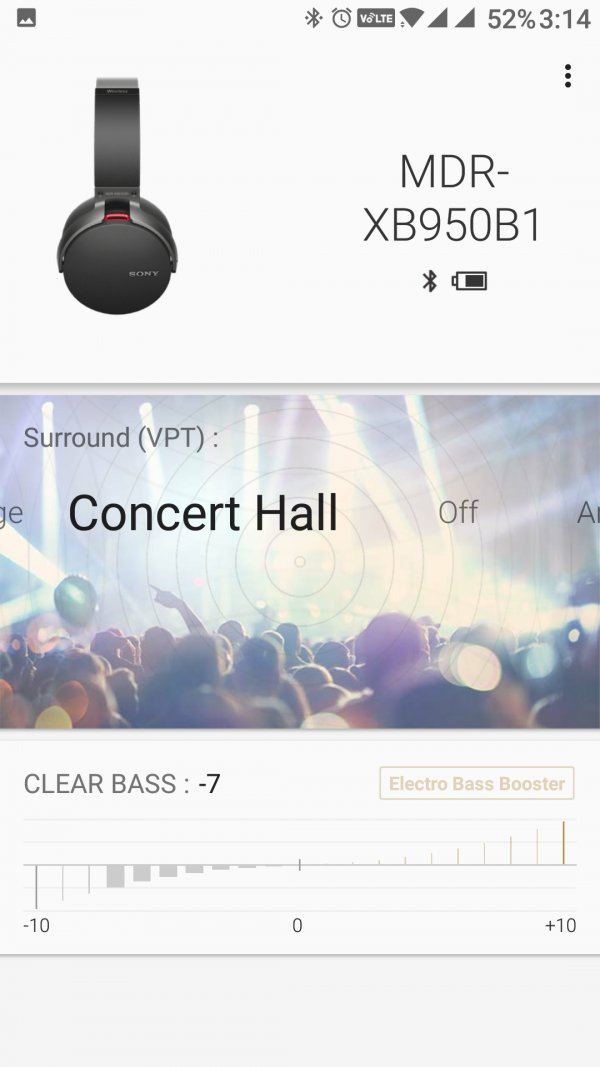Enable the Electro Bass Booster button
Viewport: 600px width, 1067px height.
pyautogui.click(x=477, y=783)
